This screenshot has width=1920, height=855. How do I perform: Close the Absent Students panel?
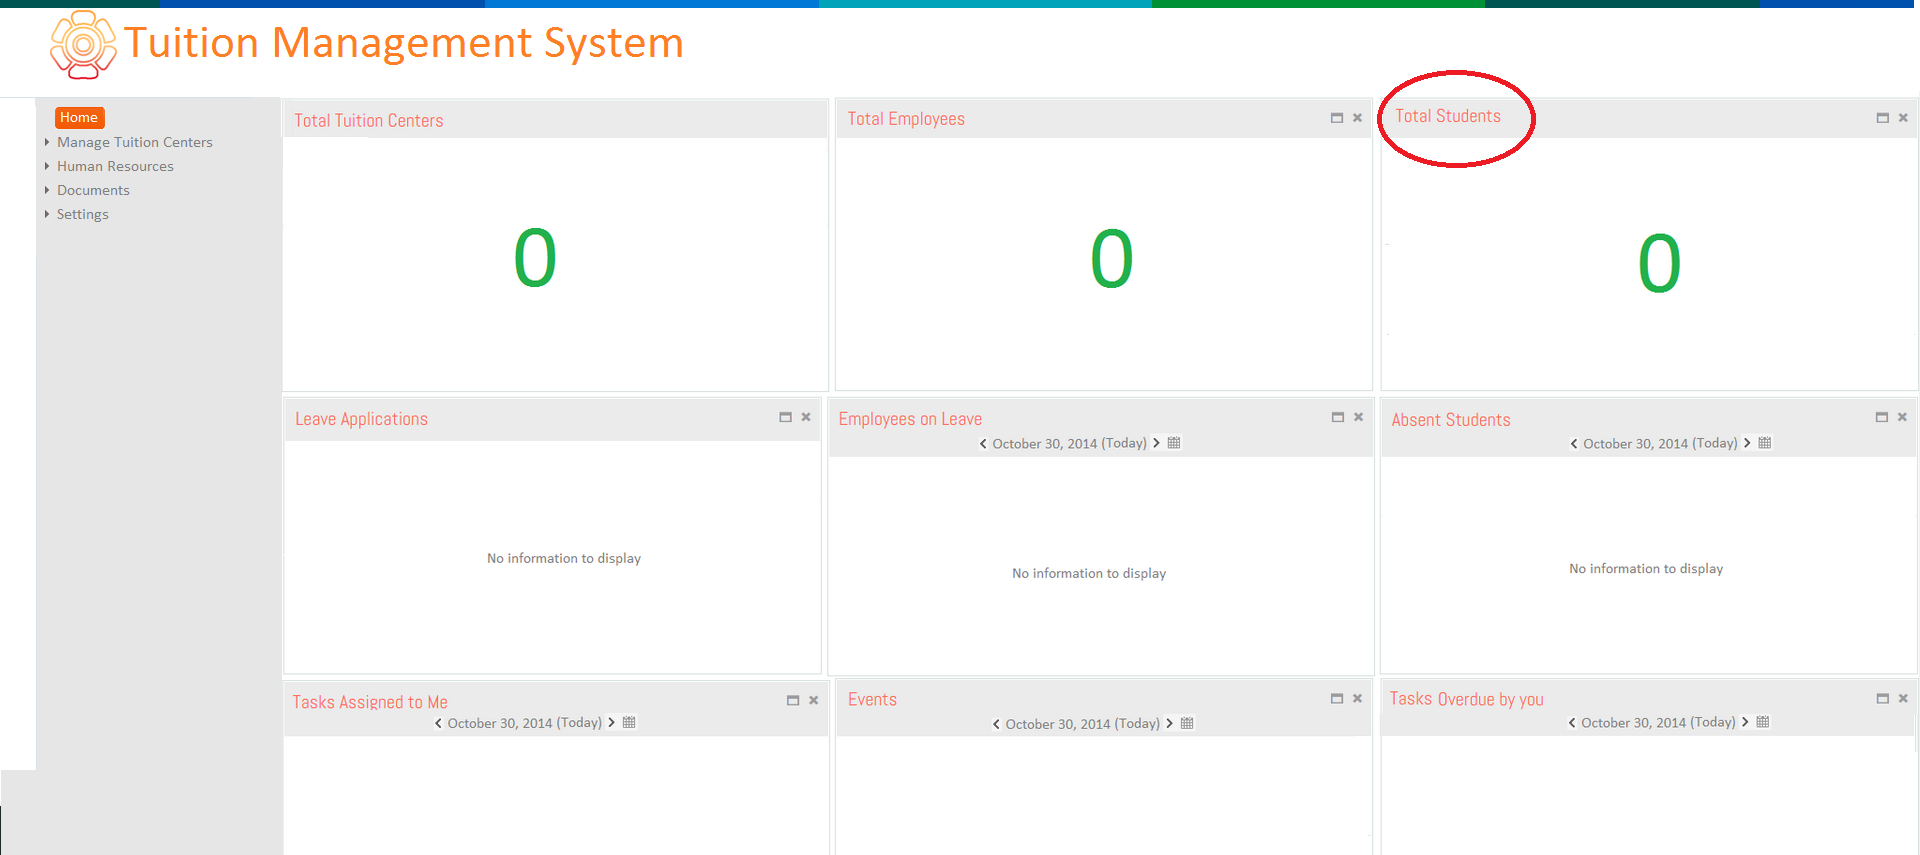tap(1903, 417)
